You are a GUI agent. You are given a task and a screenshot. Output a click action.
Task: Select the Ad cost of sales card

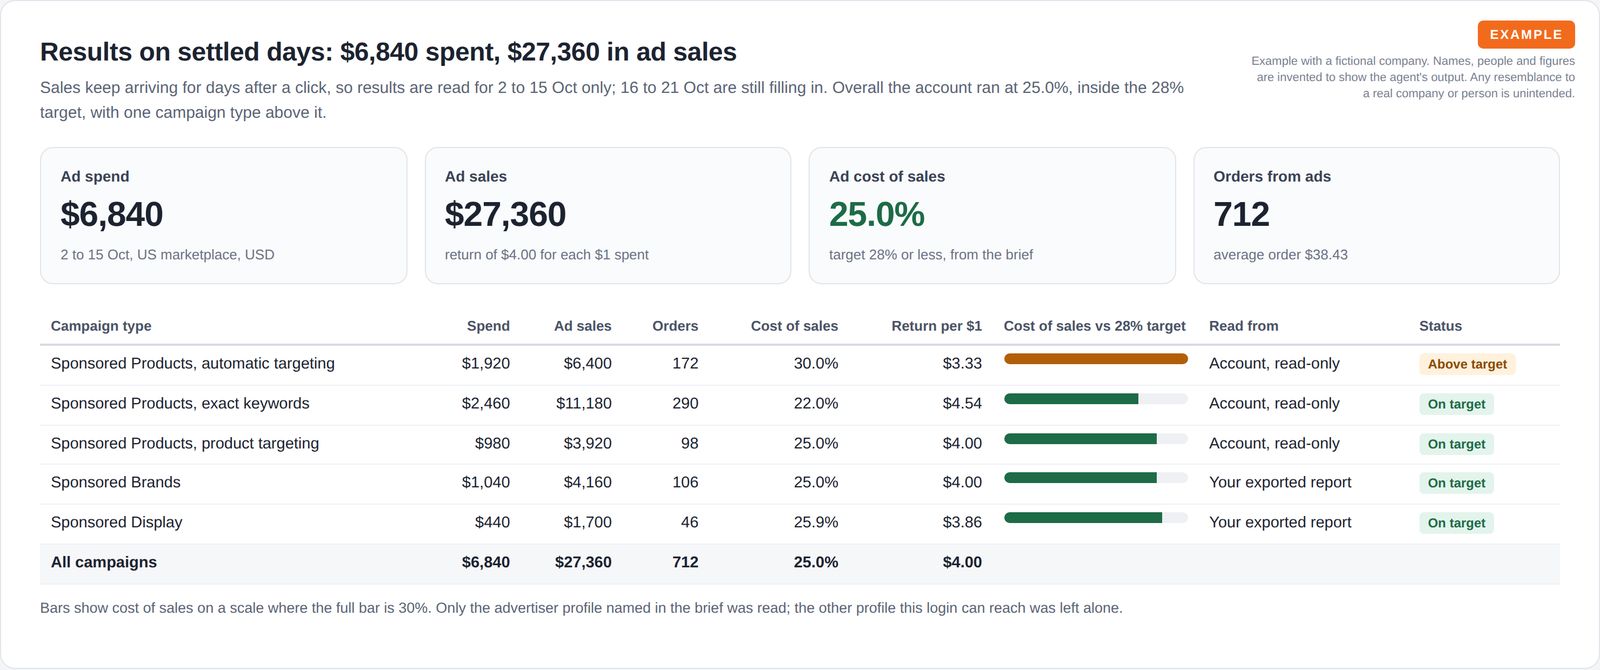point(992,216)
